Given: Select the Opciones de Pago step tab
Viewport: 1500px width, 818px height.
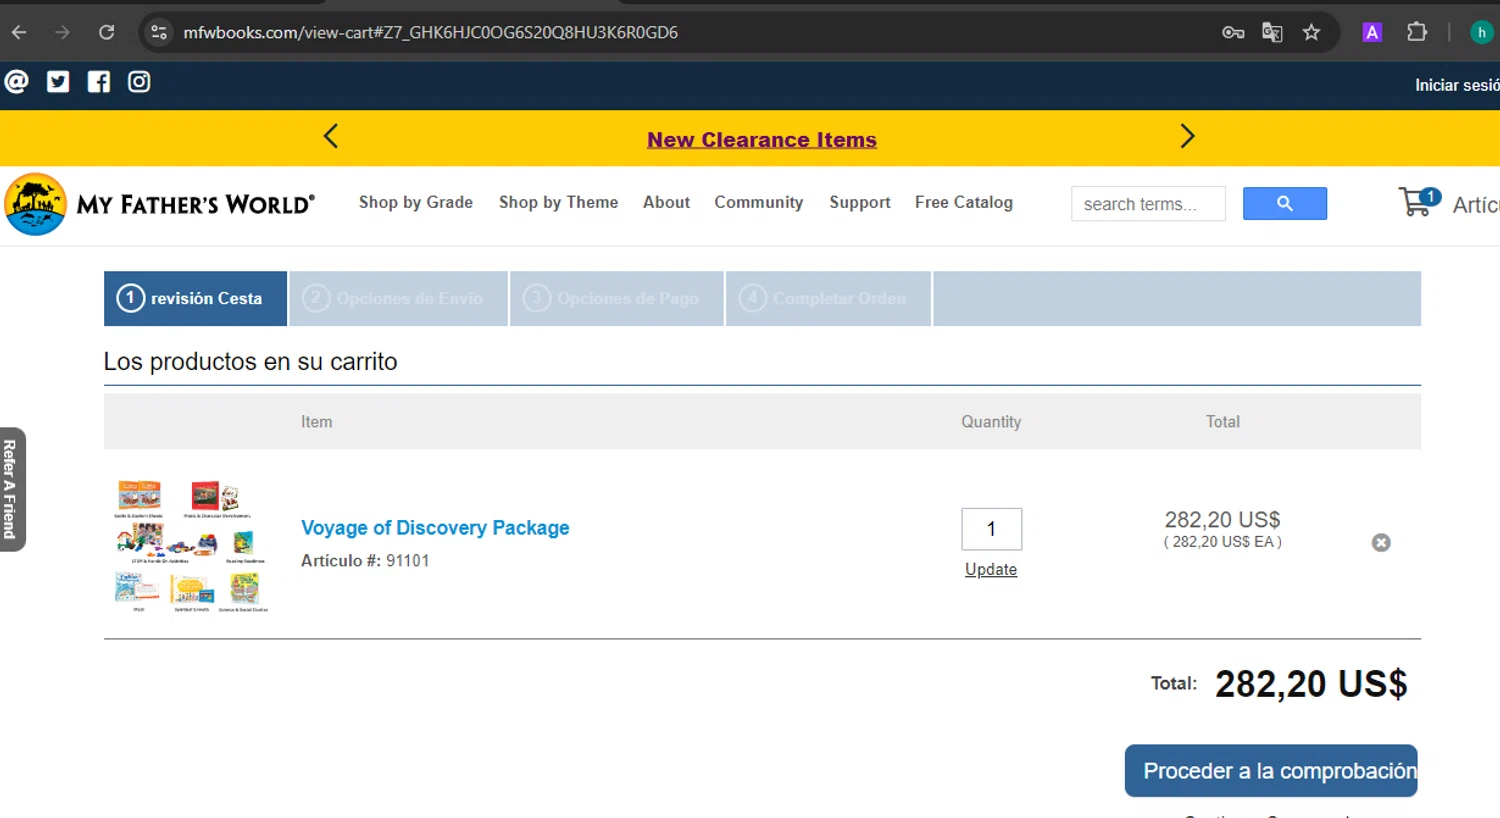Looking at the screenshot, I should [617, 298].
